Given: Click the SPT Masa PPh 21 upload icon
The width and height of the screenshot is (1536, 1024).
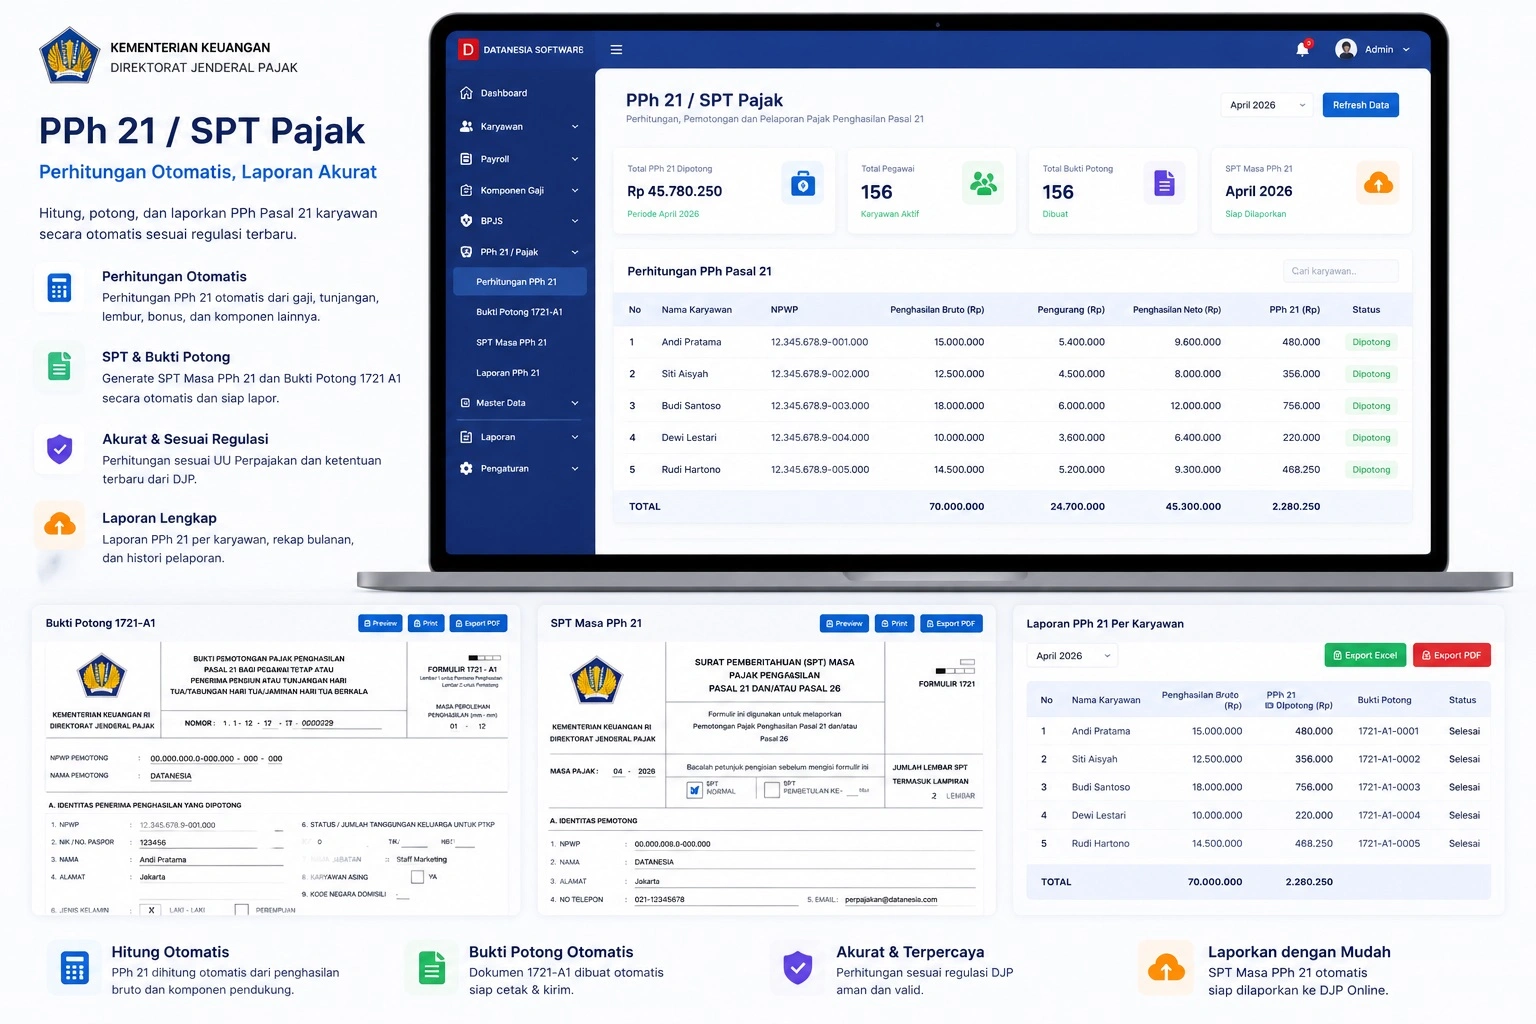Looking at the screenshot, I should [x=1378, y=183].
